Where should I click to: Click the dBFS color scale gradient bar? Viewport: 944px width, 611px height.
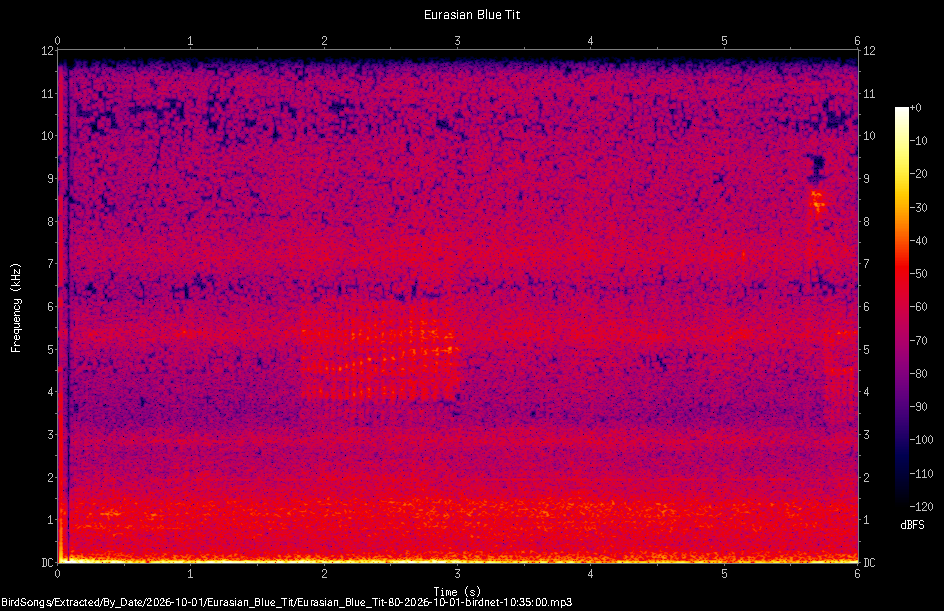tap(901, 307)
